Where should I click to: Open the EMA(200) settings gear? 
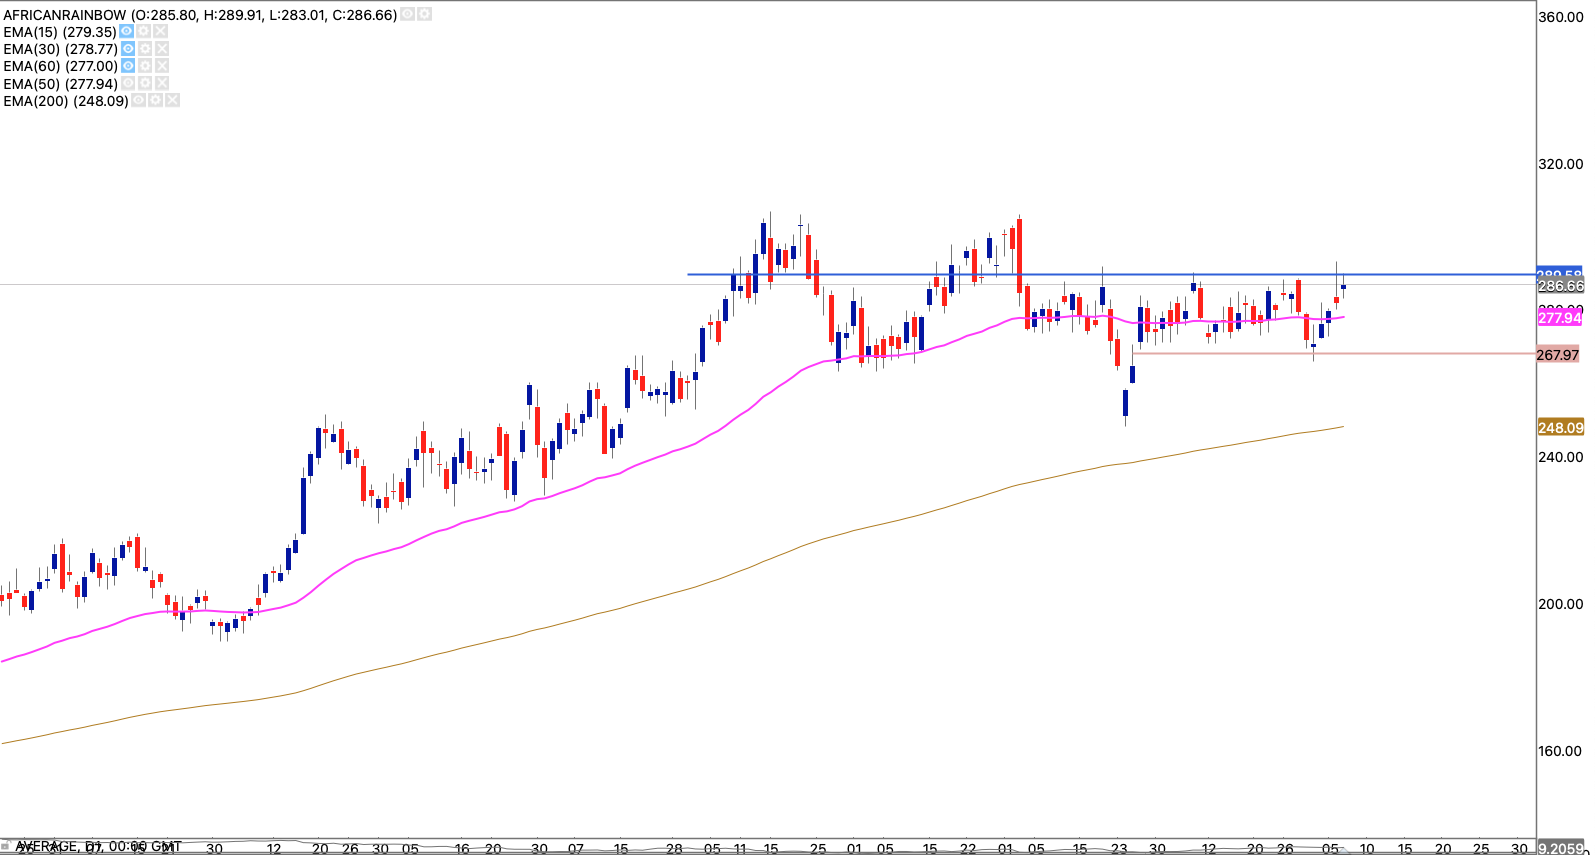point(156,101)
